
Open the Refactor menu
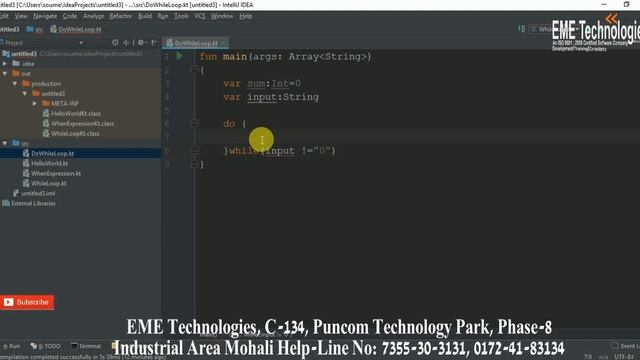click(x=120, y=16)
